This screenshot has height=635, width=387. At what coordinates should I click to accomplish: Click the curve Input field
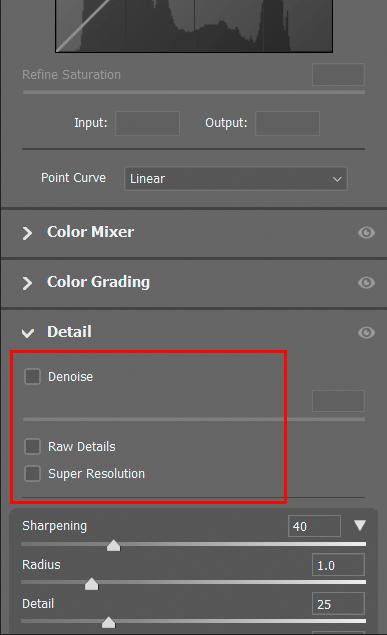click(x=147, y=123)
